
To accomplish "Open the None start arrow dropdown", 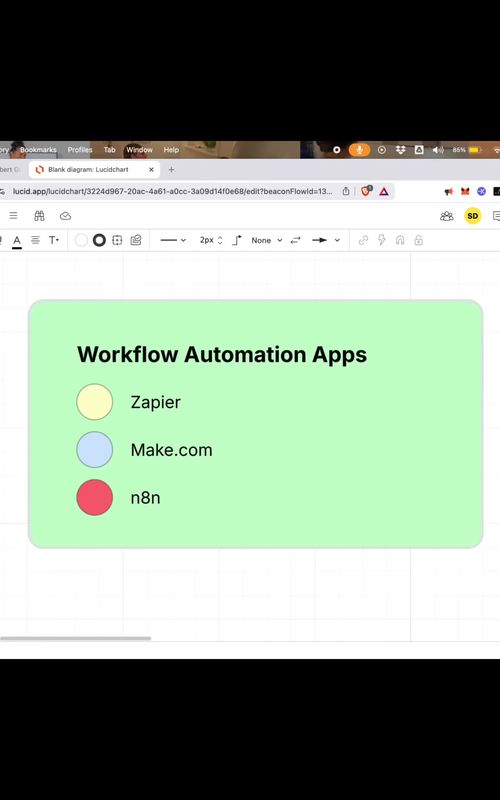I will [266, 240].
